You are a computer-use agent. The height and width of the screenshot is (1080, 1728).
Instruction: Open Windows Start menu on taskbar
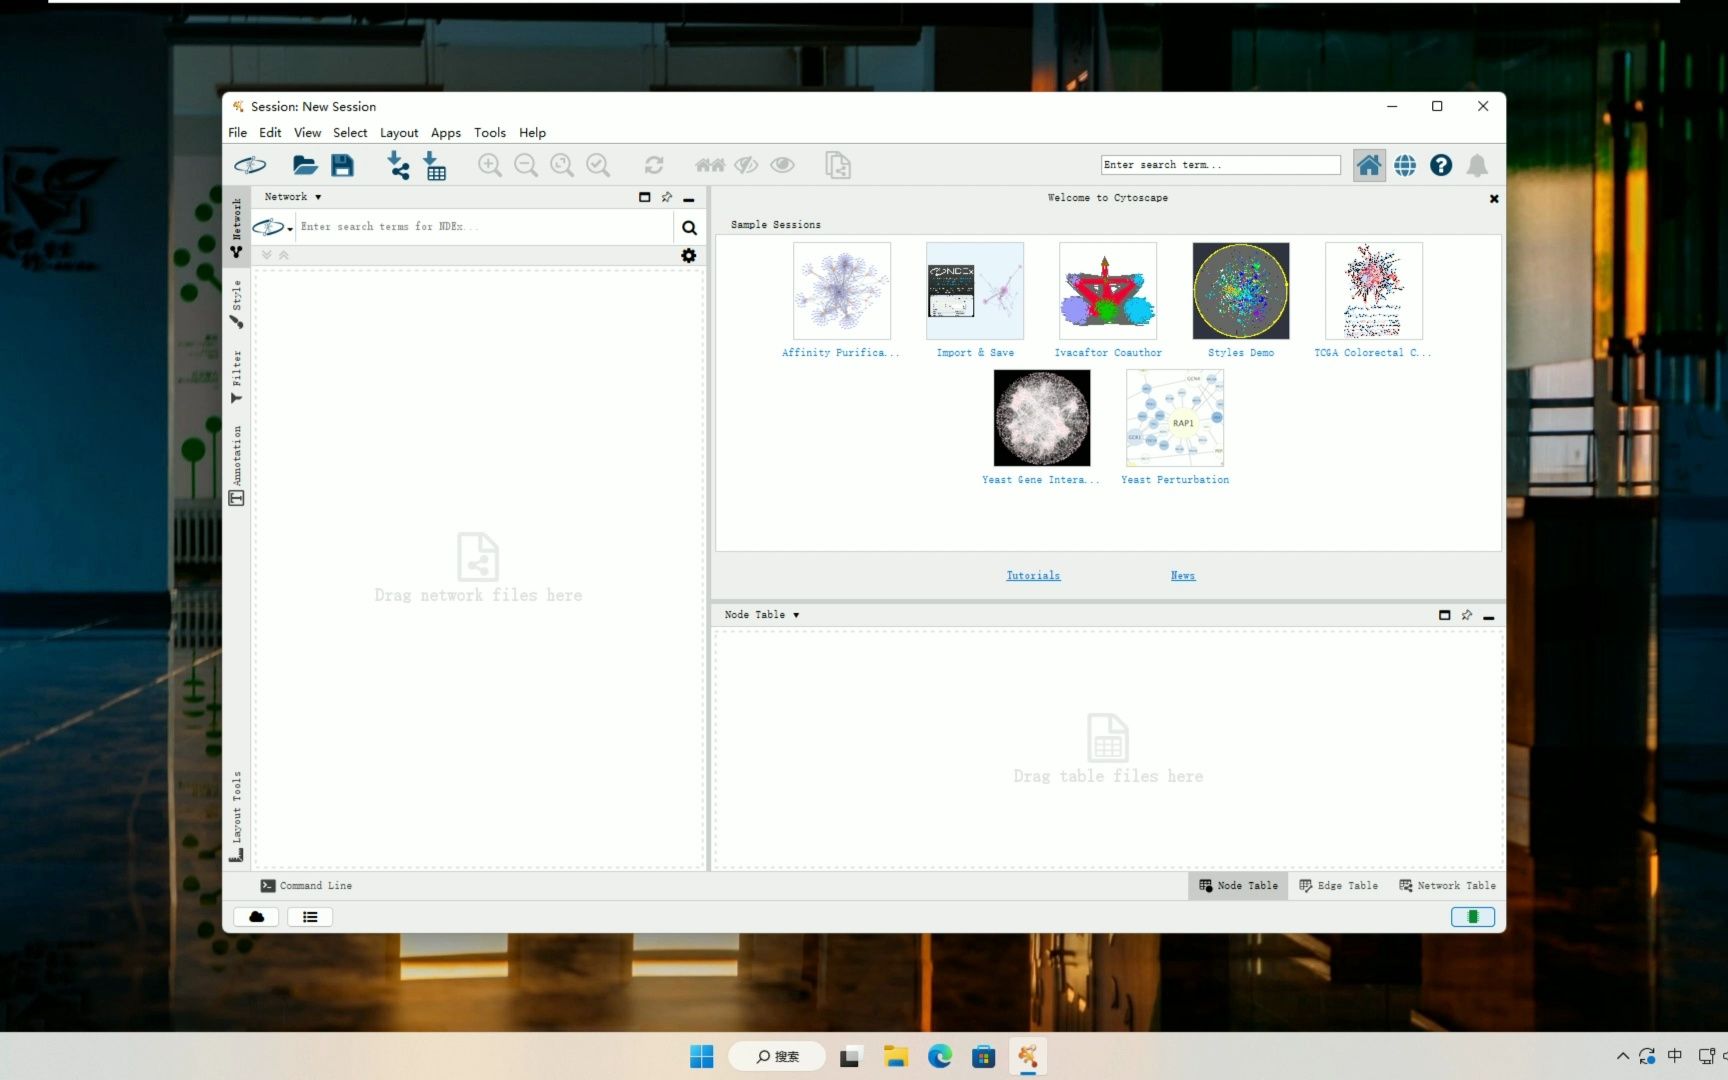702,1056
